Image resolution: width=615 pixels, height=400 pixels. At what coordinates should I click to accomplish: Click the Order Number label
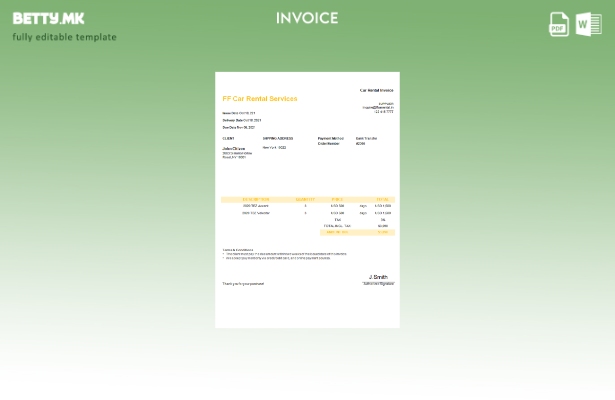(328, 143)
